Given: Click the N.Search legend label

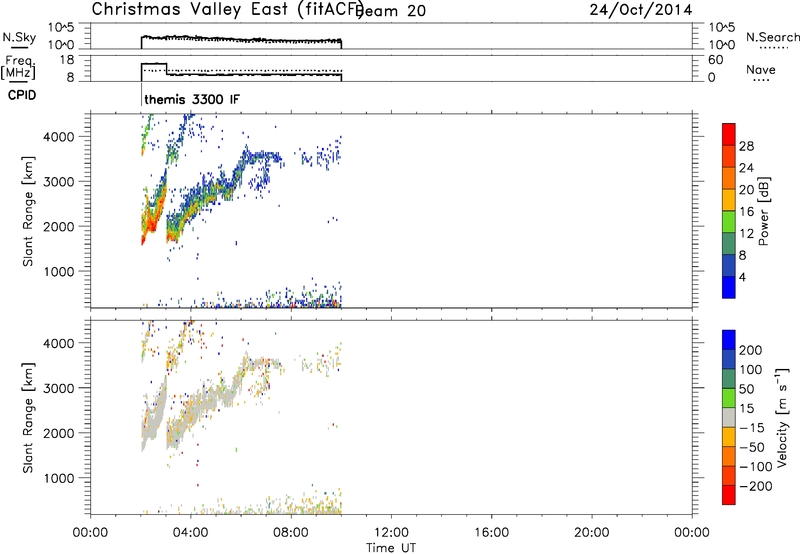Looking at the screenshot, I should (772, 37).
